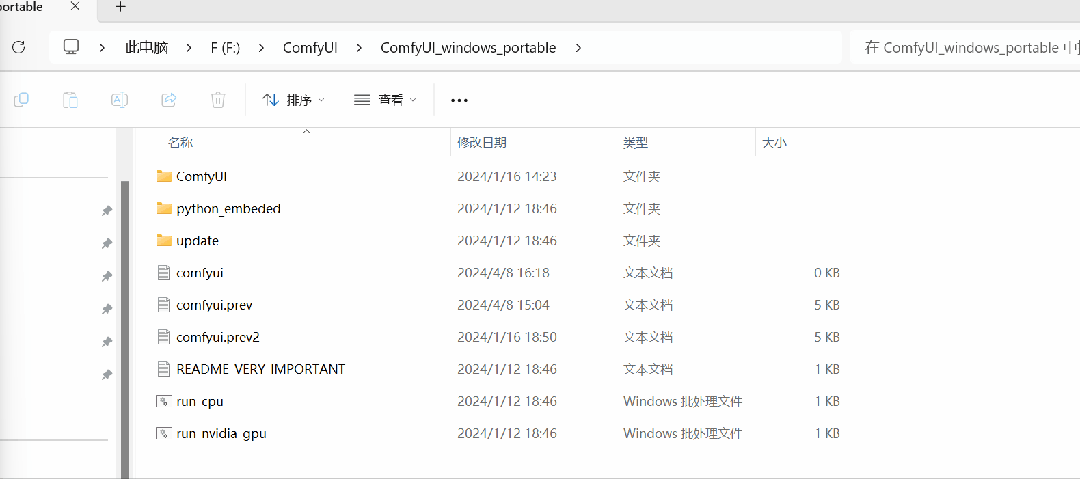Select the README VERY IMPORTANT file name
Viewport: 1080px width, 479px height.
click(x=260, y=369)
